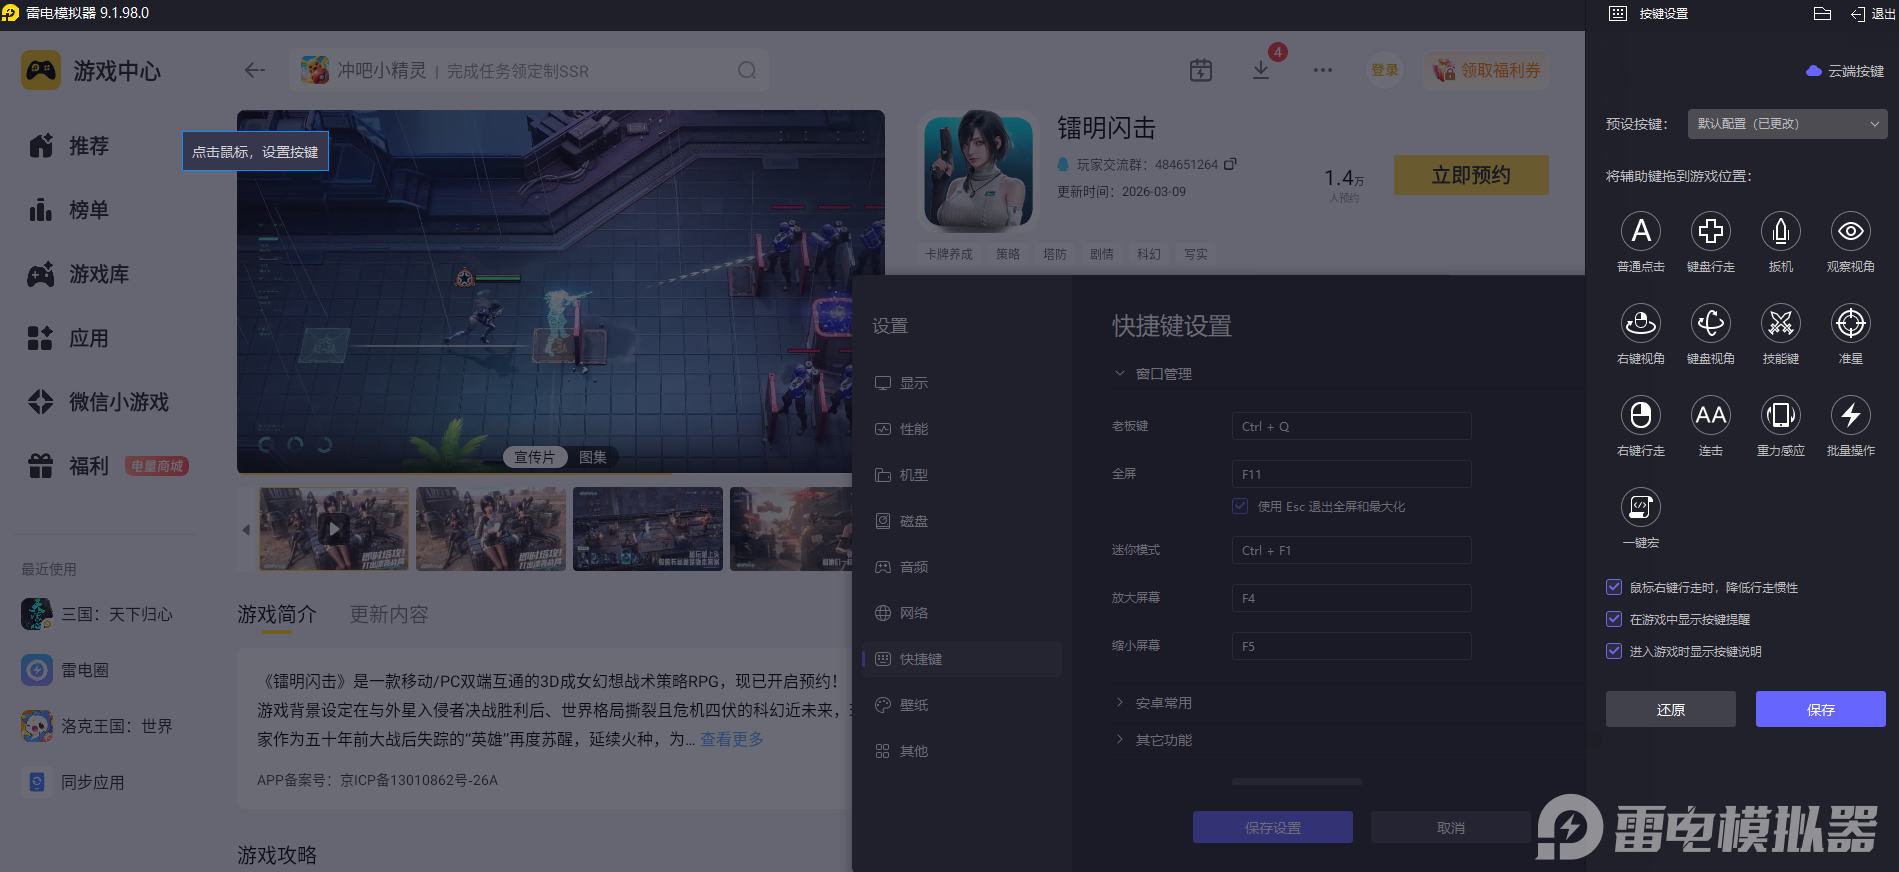Edit the 迷你模式 shortcut field

point(1352,550)
